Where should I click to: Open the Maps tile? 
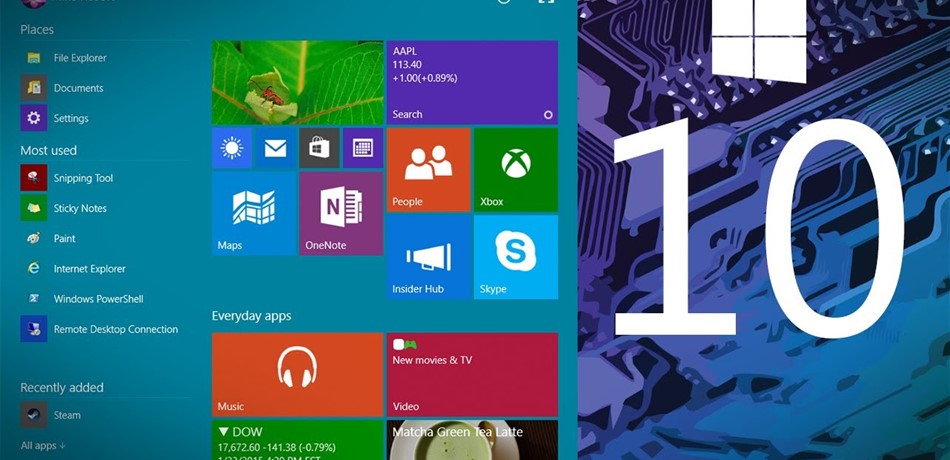click(254, 213)
